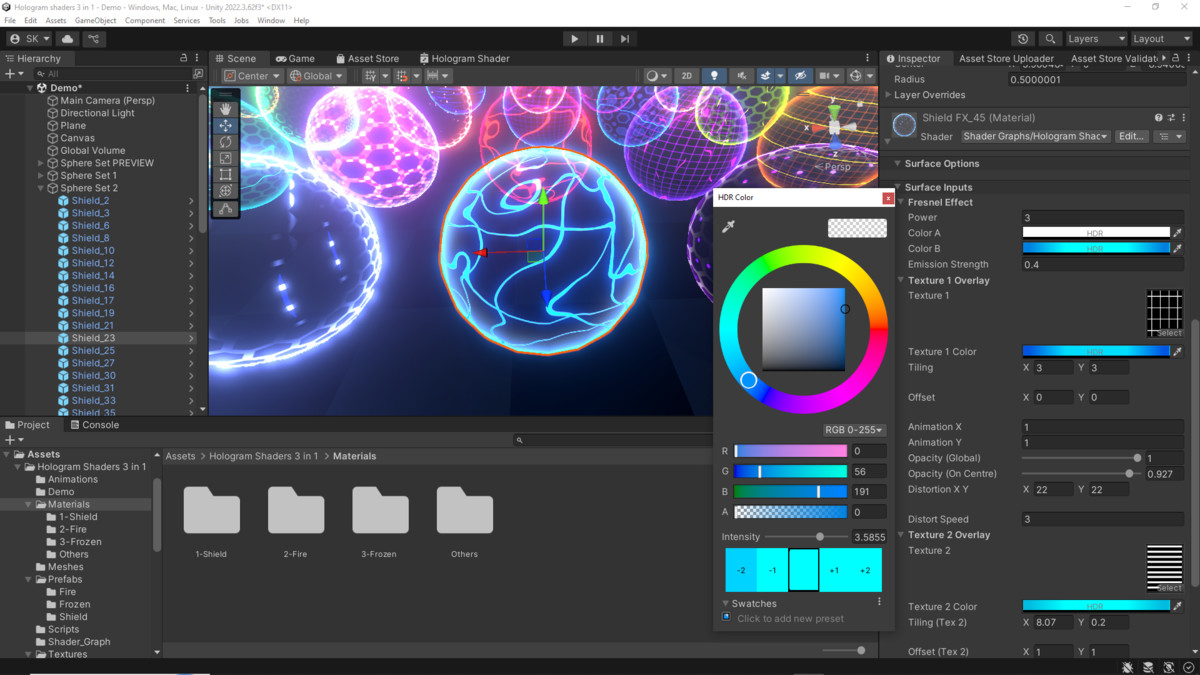Click the Emission Strength value field
The width and height of the screenshot is (1200, 675).
[x=1103, y=264]
